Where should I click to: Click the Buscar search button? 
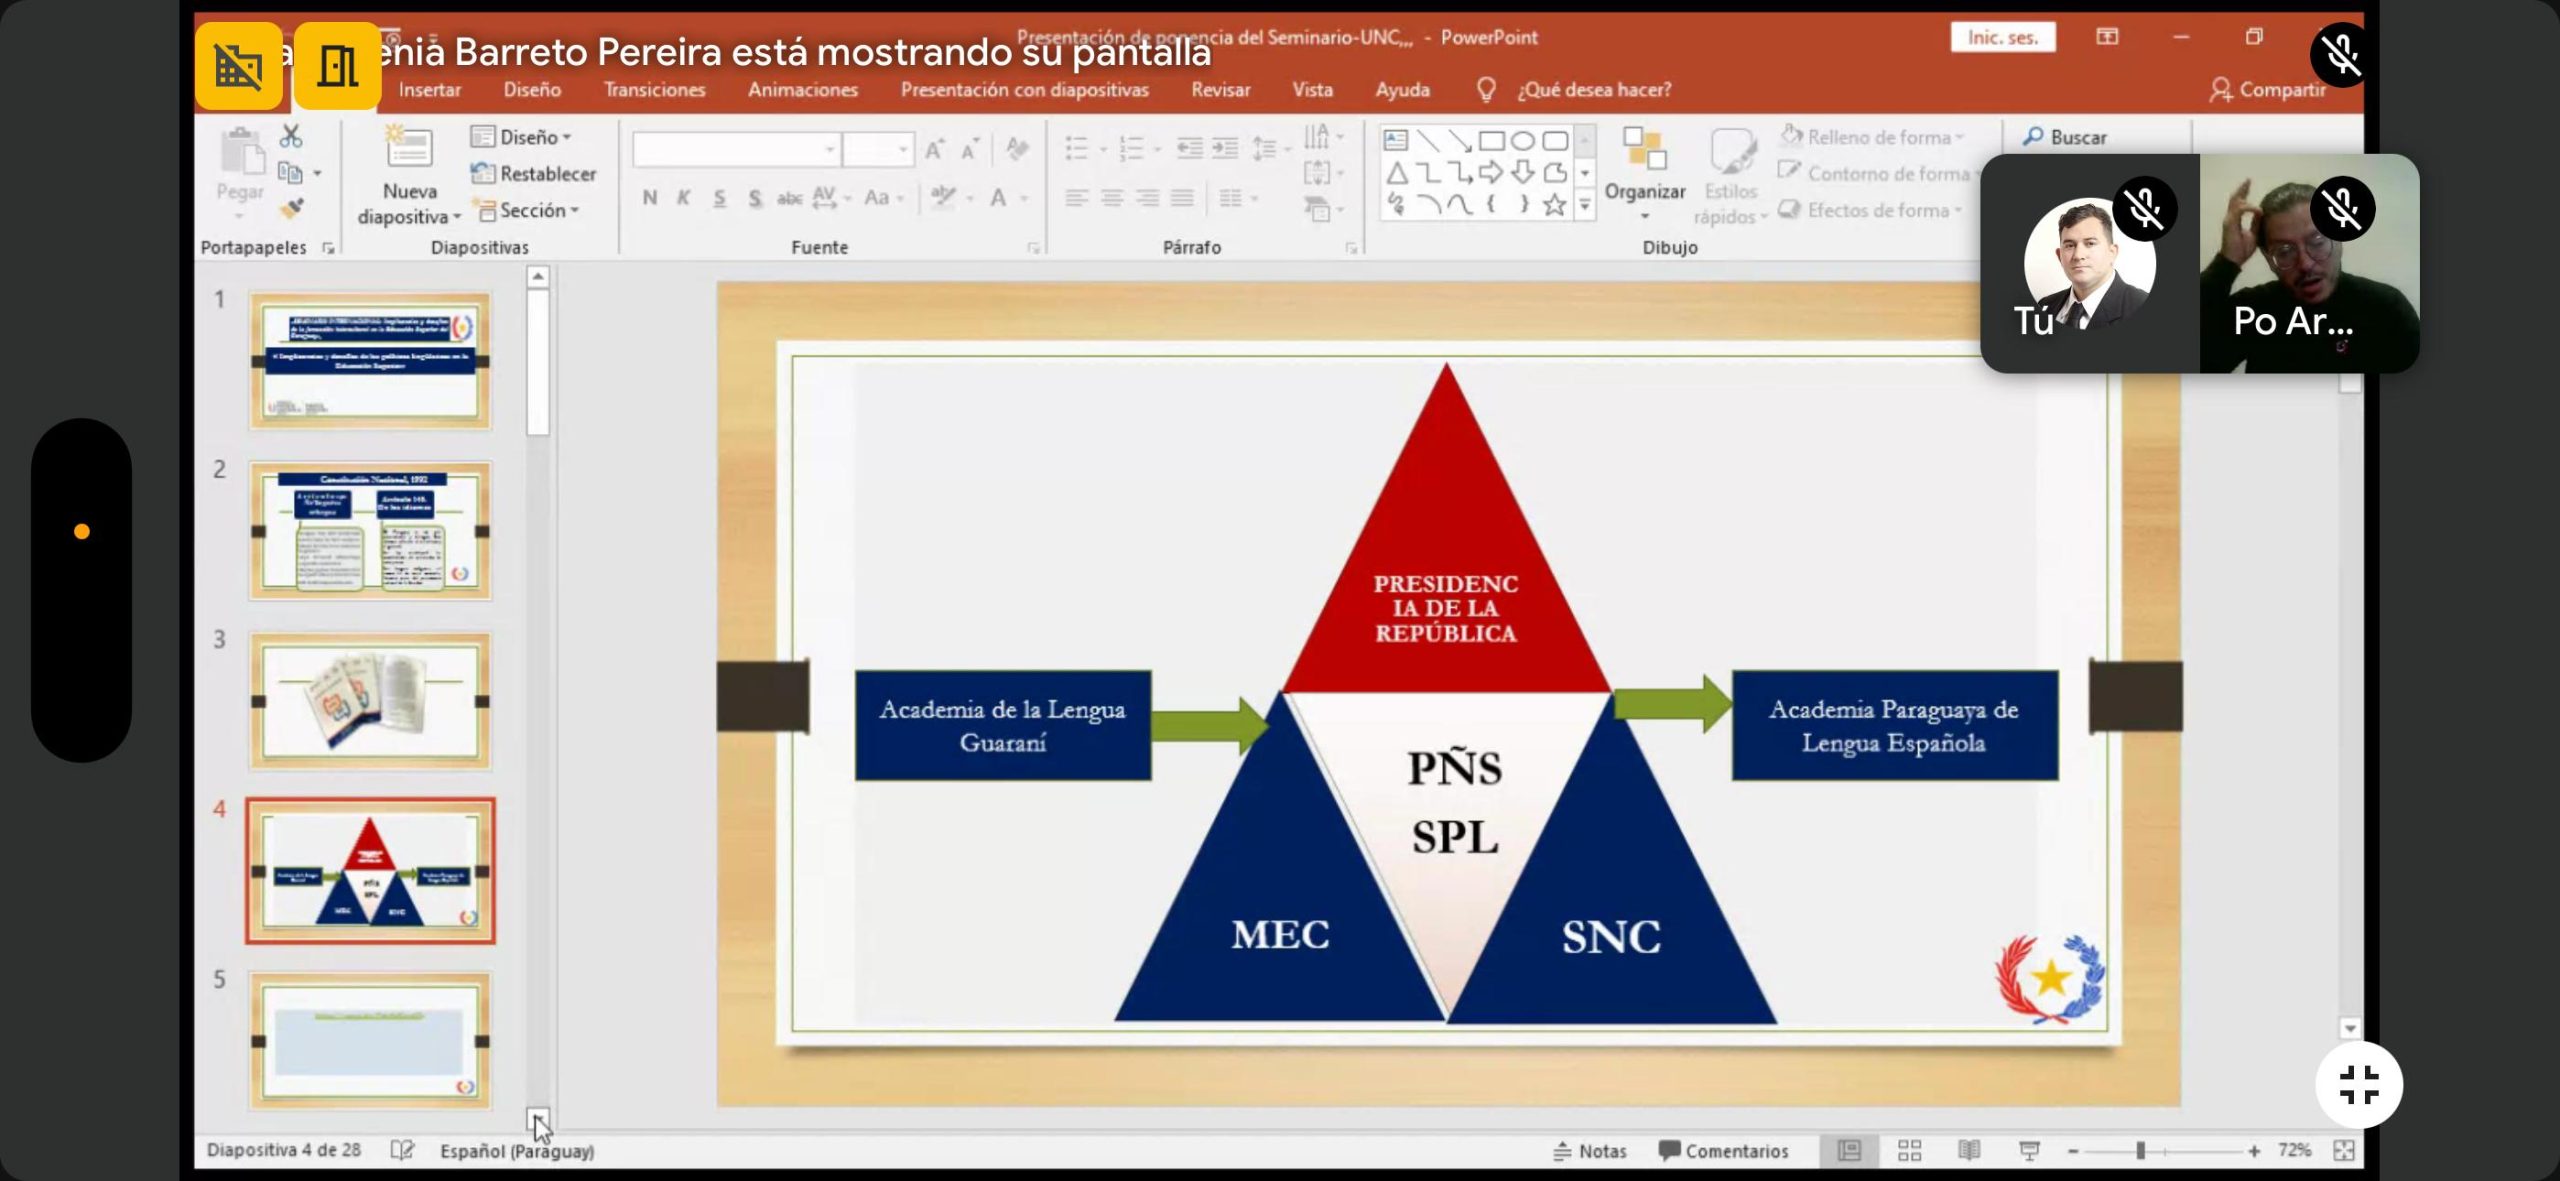[x=2064, y=137]
